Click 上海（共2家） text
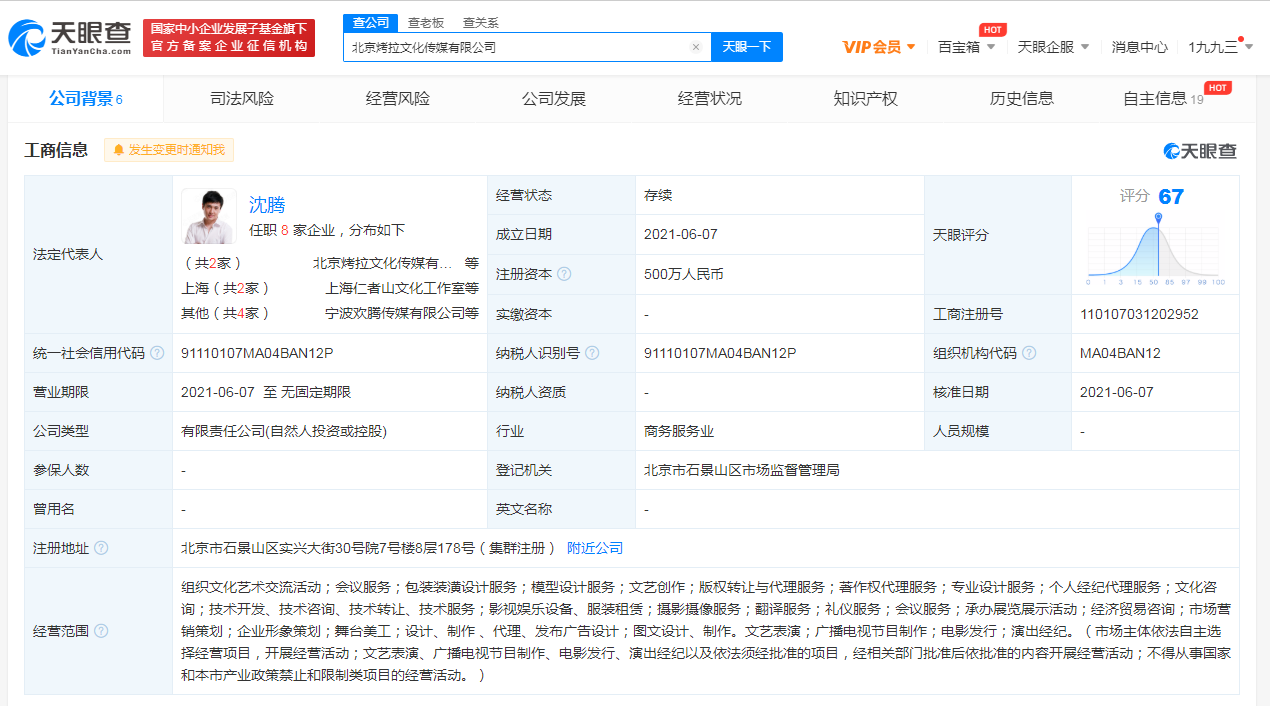This screenshot has height=706, width=1270. (x=226, y=288)
